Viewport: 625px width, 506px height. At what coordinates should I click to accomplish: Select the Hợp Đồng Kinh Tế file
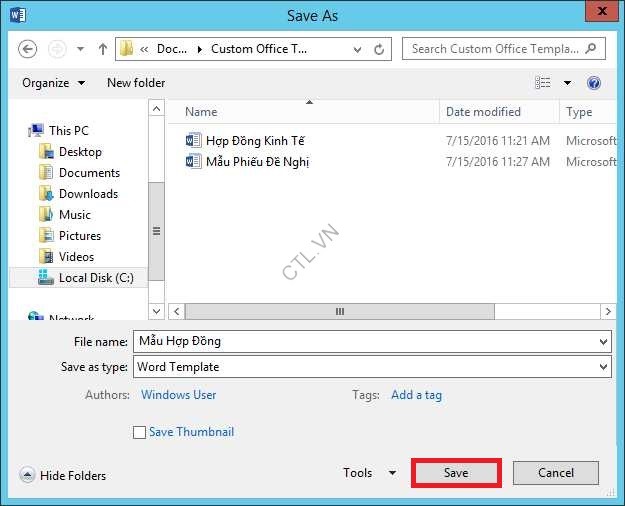(x=255, y=141)
